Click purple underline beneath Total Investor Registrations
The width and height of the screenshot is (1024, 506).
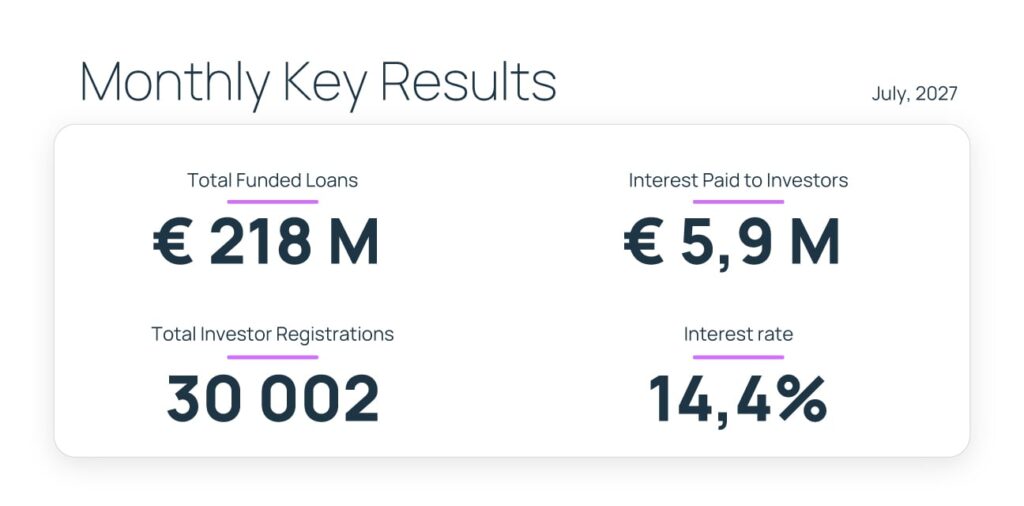point(272,357)
